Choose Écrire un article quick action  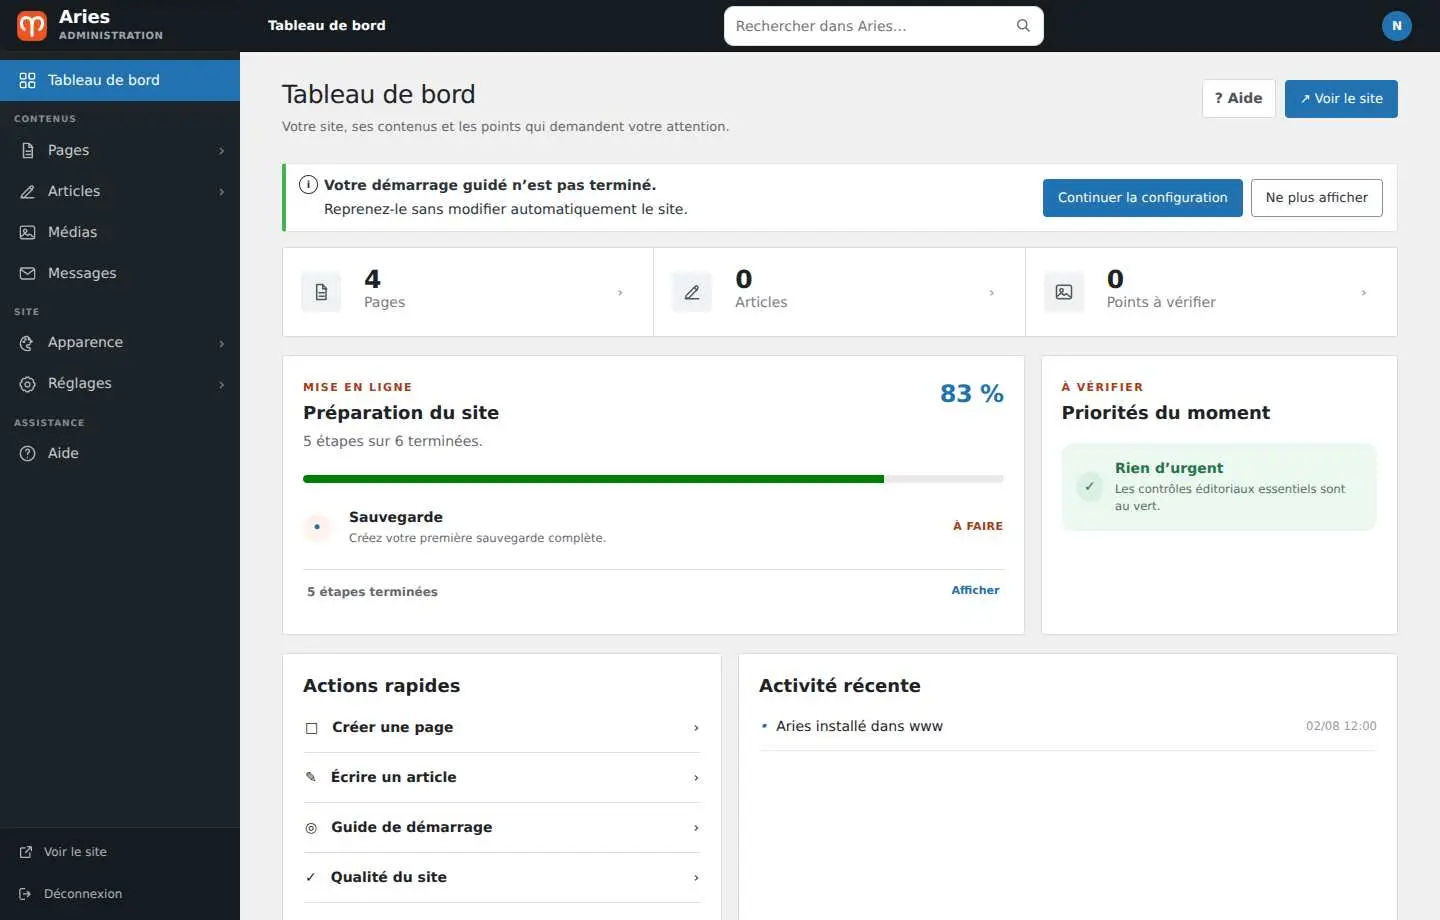[502, 777]
